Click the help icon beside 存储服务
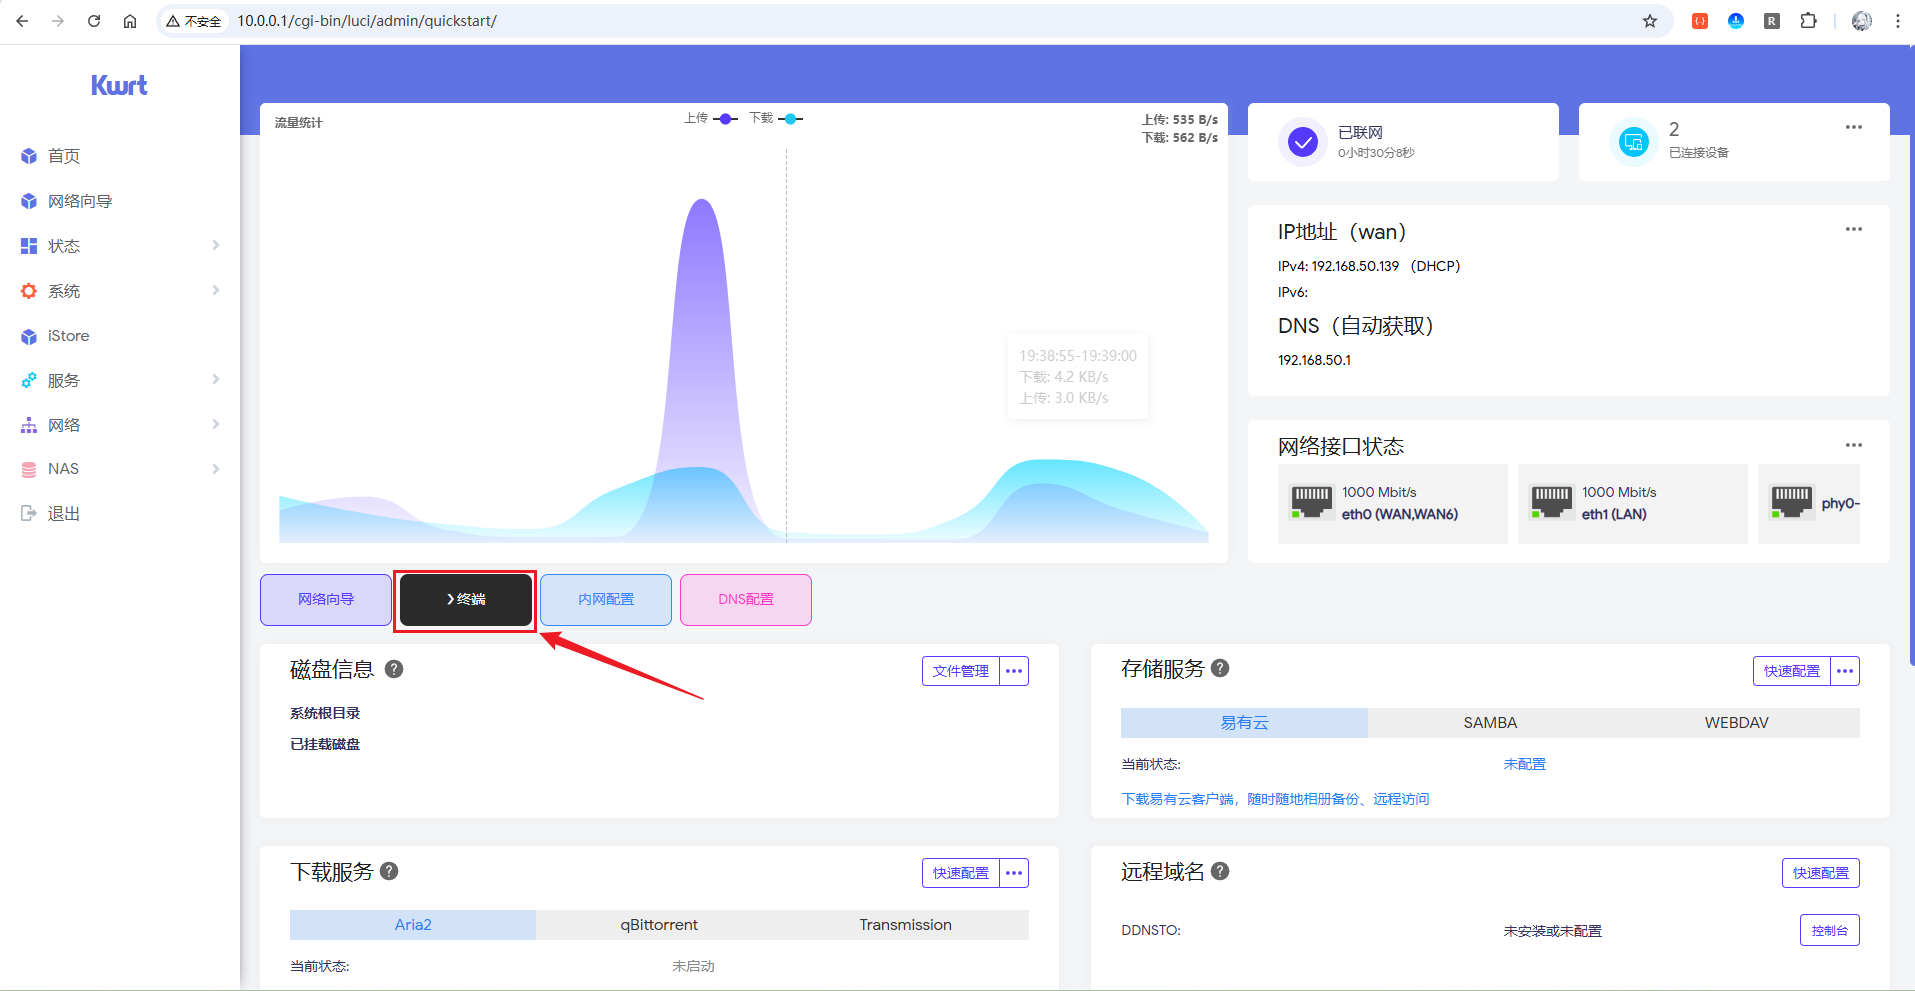This screenshot has height=991, width=1915. tap(1220, 668)
